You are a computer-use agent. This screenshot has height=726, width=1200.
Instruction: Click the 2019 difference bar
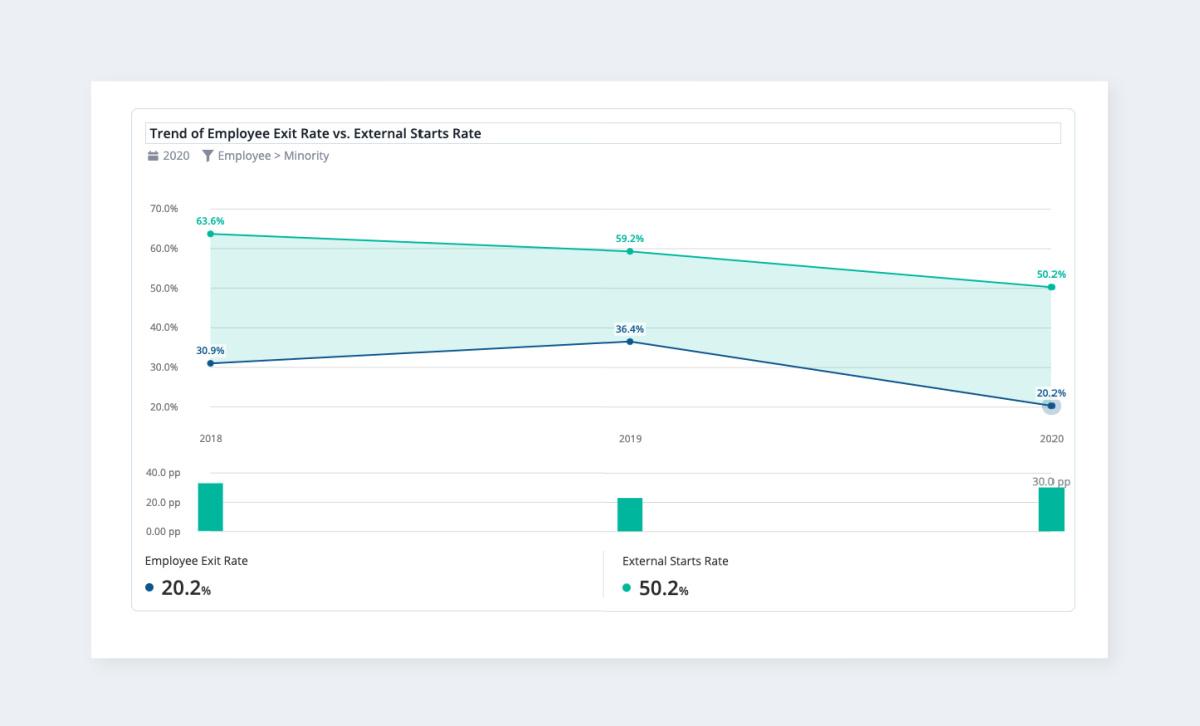pos(630,514)
